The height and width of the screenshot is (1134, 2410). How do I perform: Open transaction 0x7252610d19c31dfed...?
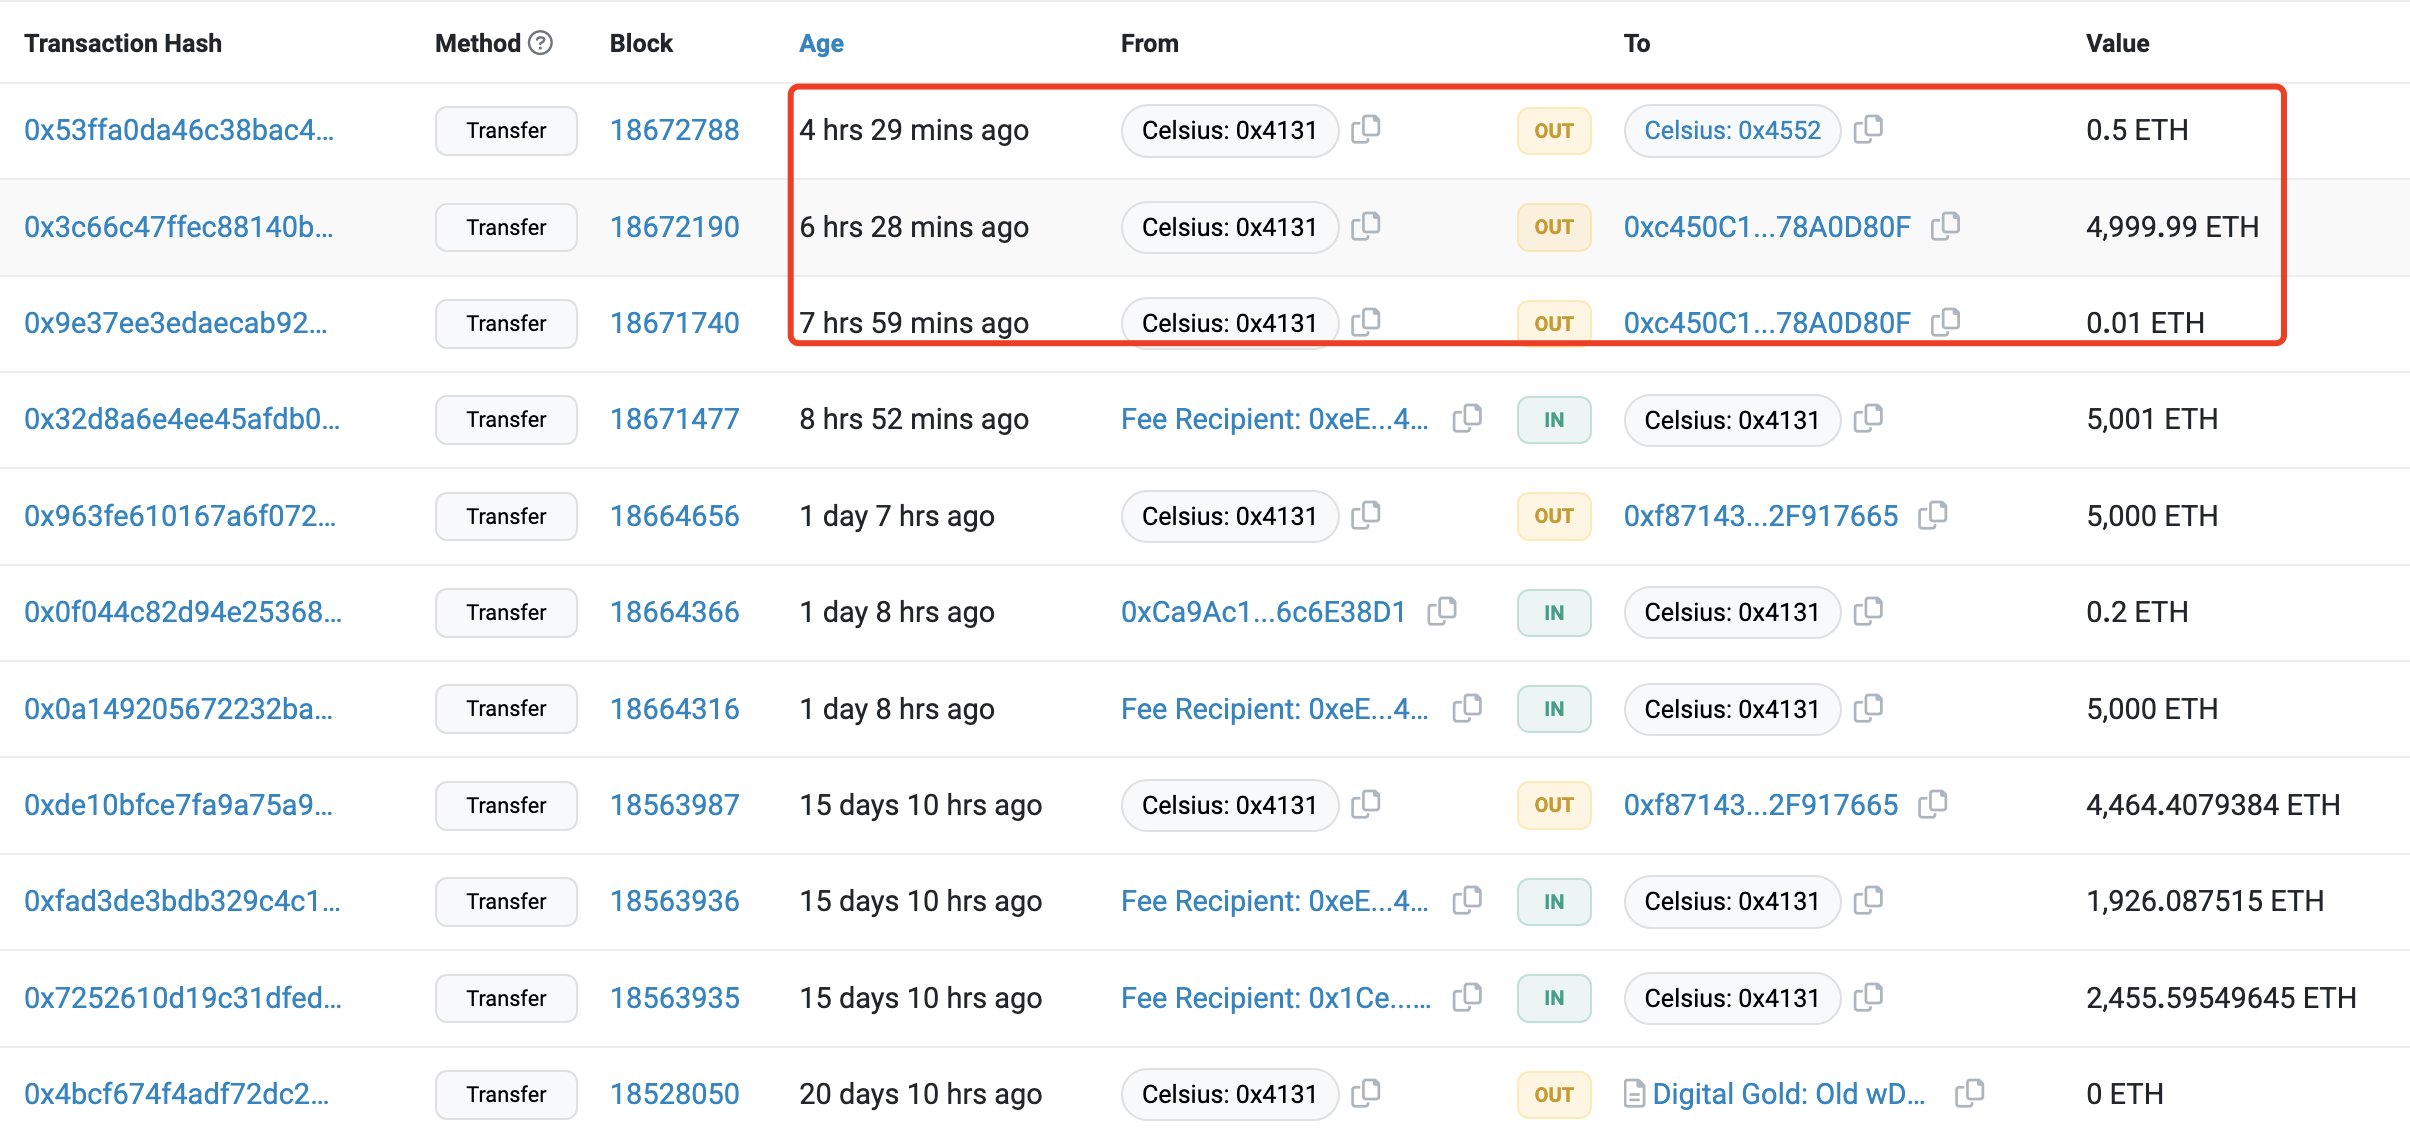(183, 998)
